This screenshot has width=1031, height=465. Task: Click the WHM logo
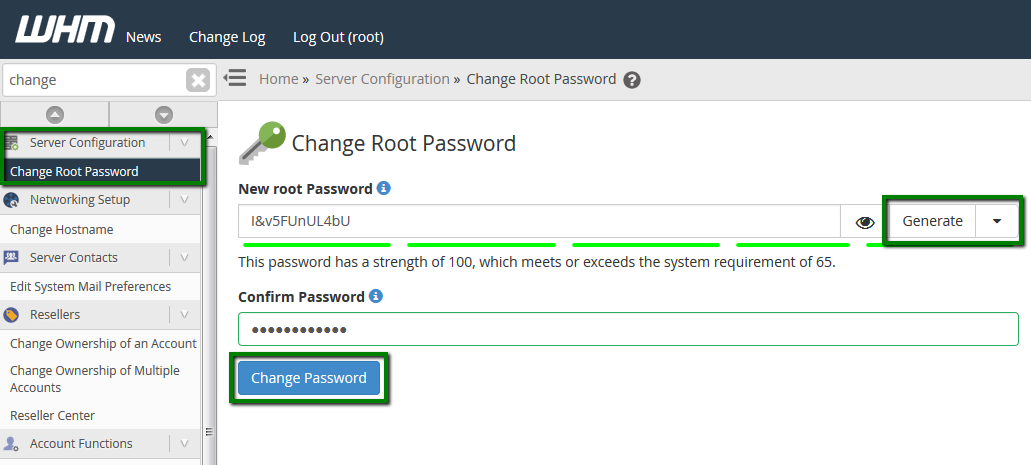tap(64, 30)
